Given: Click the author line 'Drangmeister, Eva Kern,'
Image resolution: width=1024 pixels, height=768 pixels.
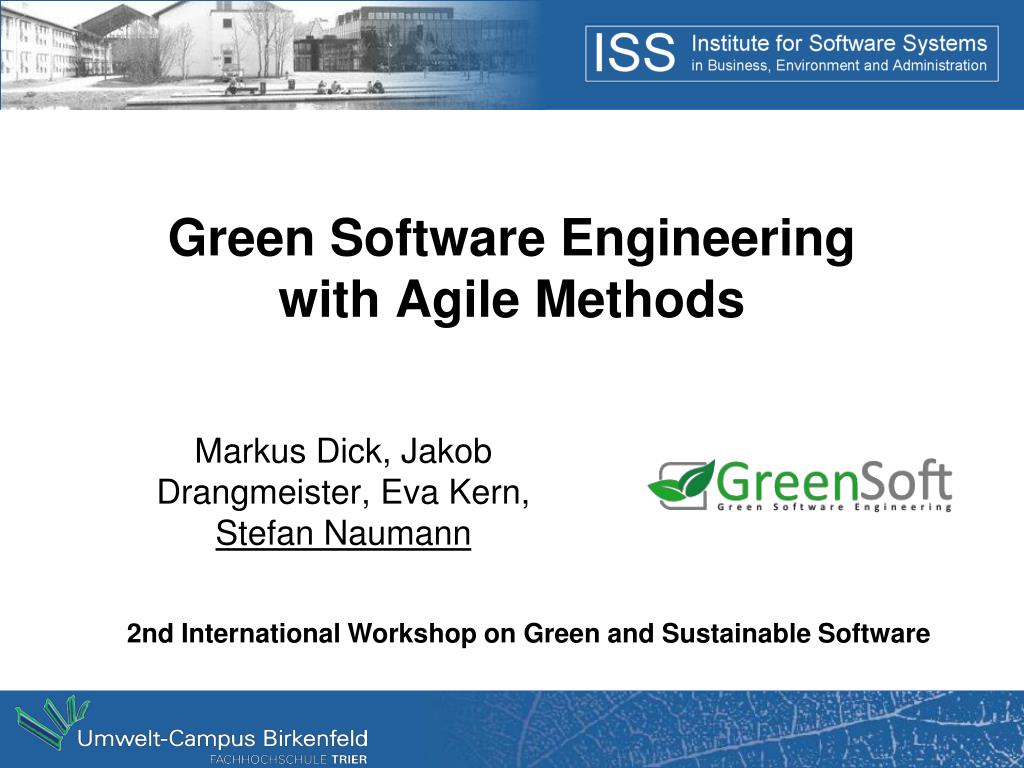Looking at the screenshot, I should [344, 492].
